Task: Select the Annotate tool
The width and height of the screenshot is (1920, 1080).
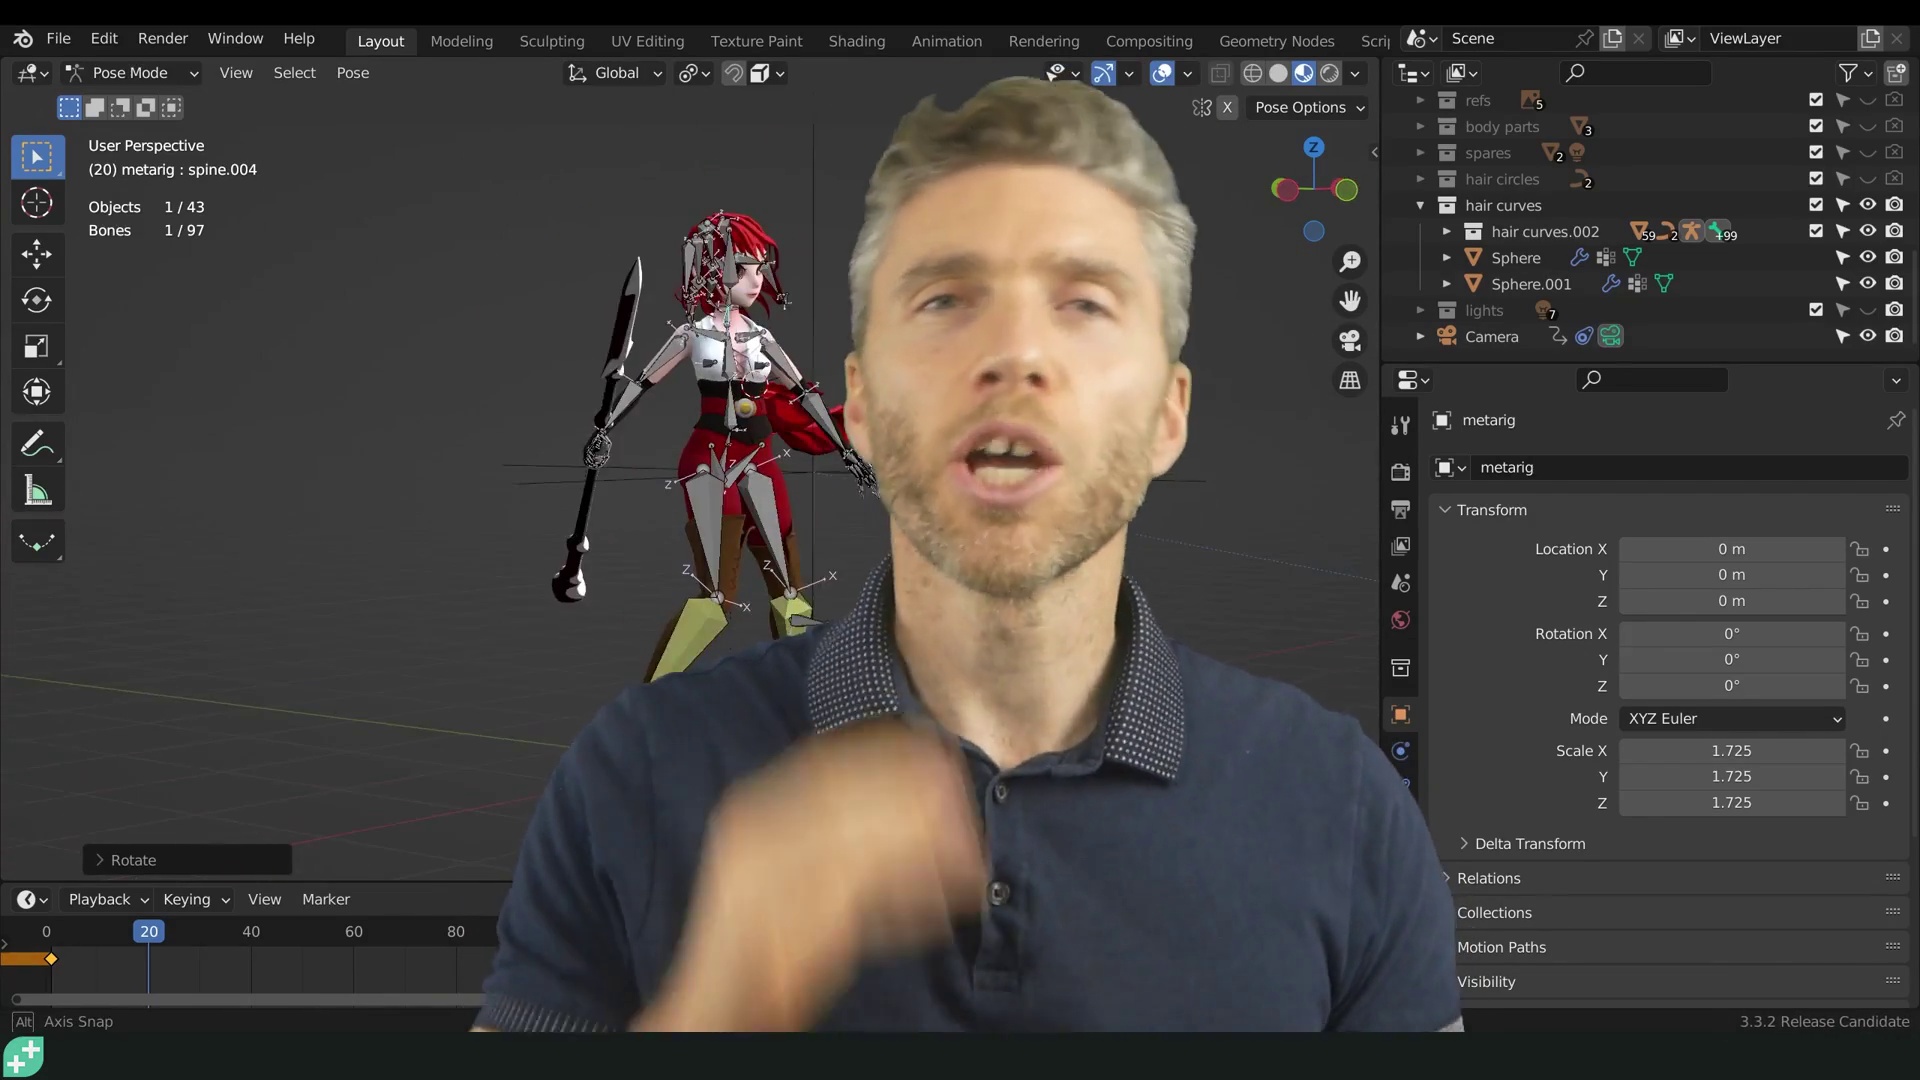Action: (37, 443)
